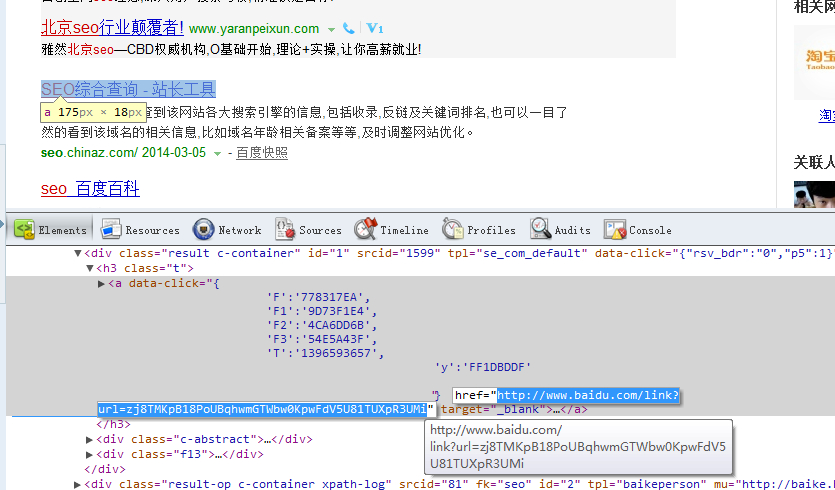Open the SEO综合查询 - 站长工具 link
This screenshot has height=490, width=835.
pos(128,89)
